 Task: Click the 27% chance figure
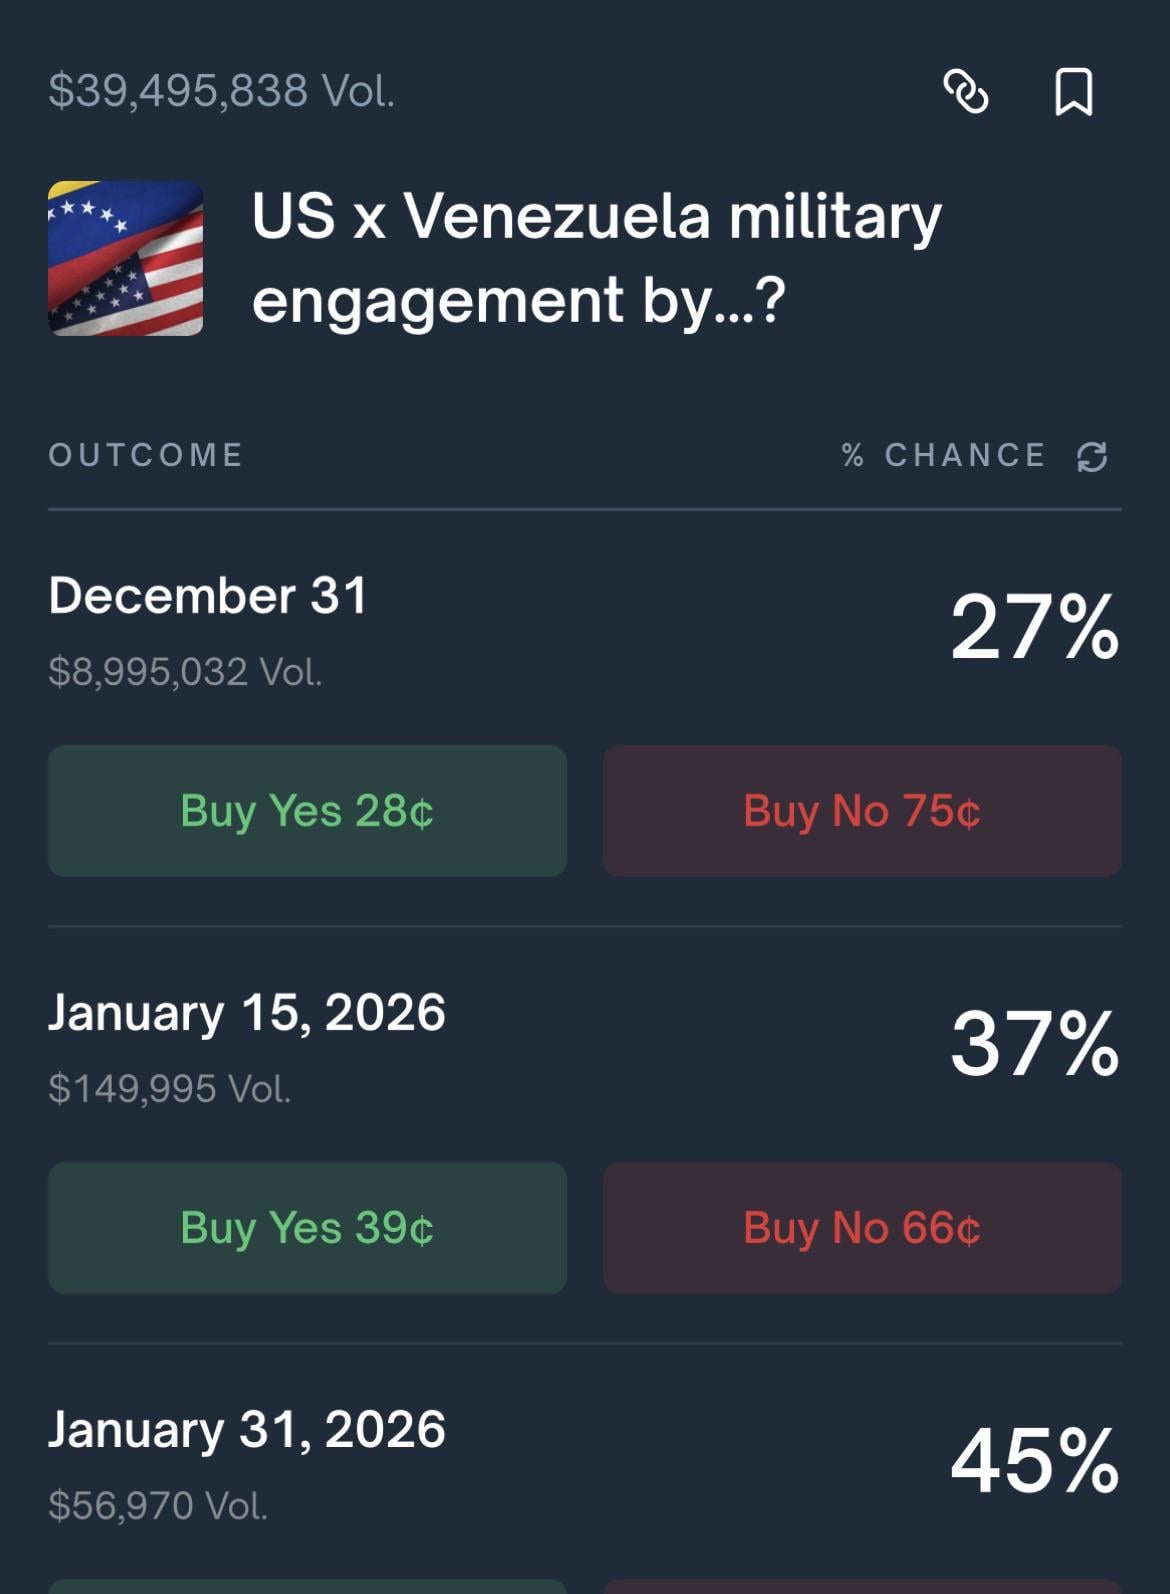tap(1034, 628)
